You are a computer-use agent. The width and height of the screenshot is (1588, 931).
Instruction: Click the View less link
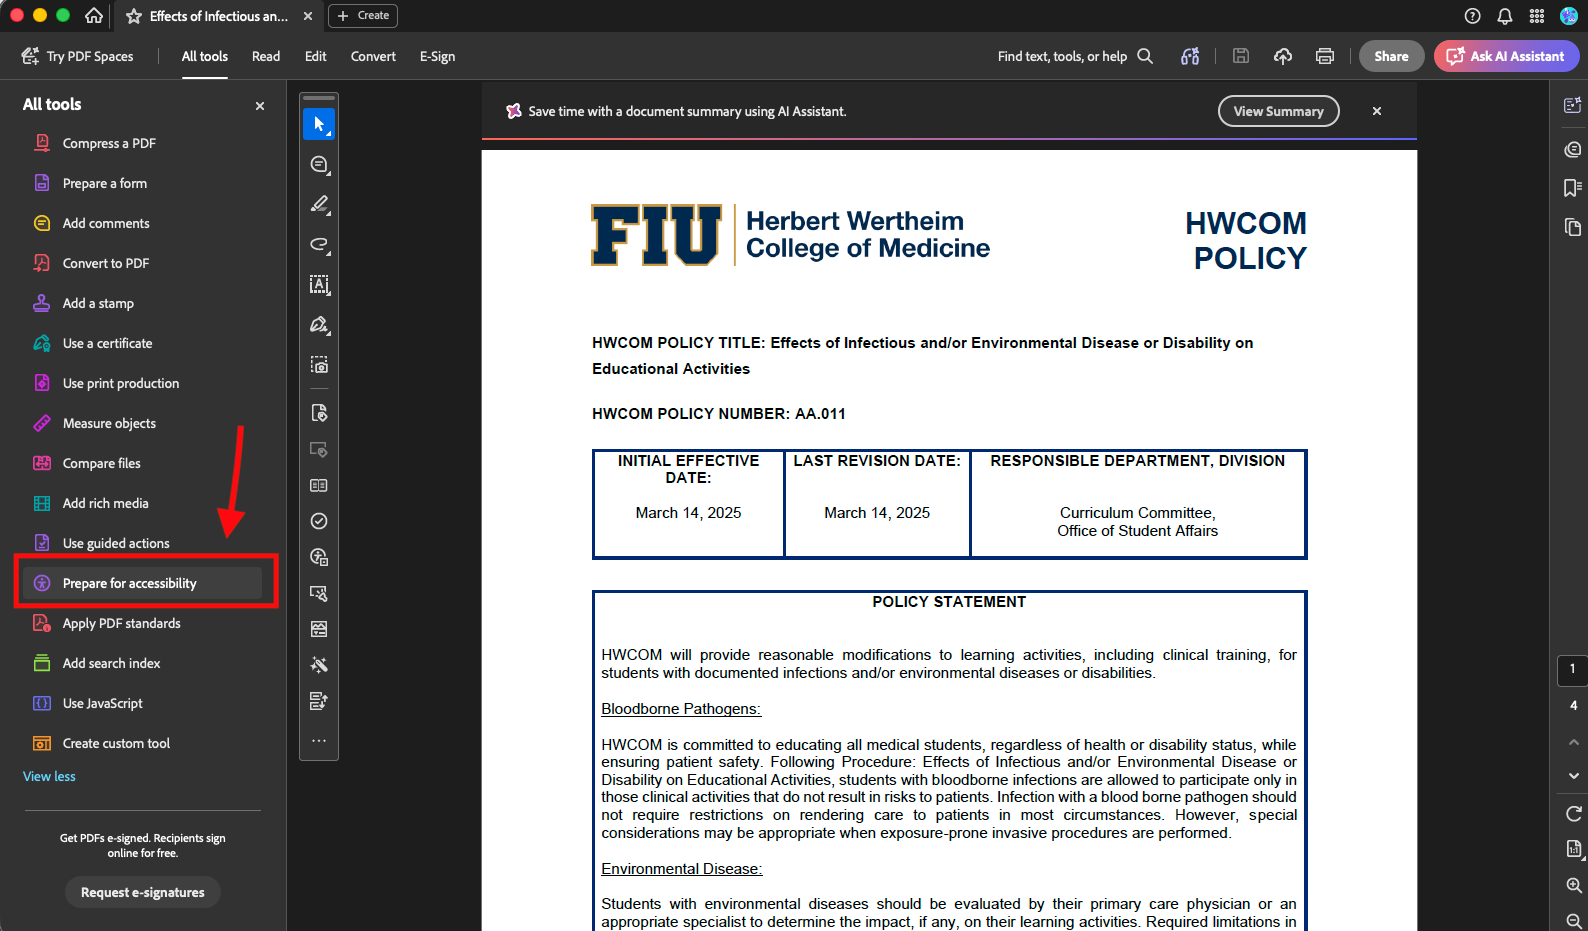[49, 776]
